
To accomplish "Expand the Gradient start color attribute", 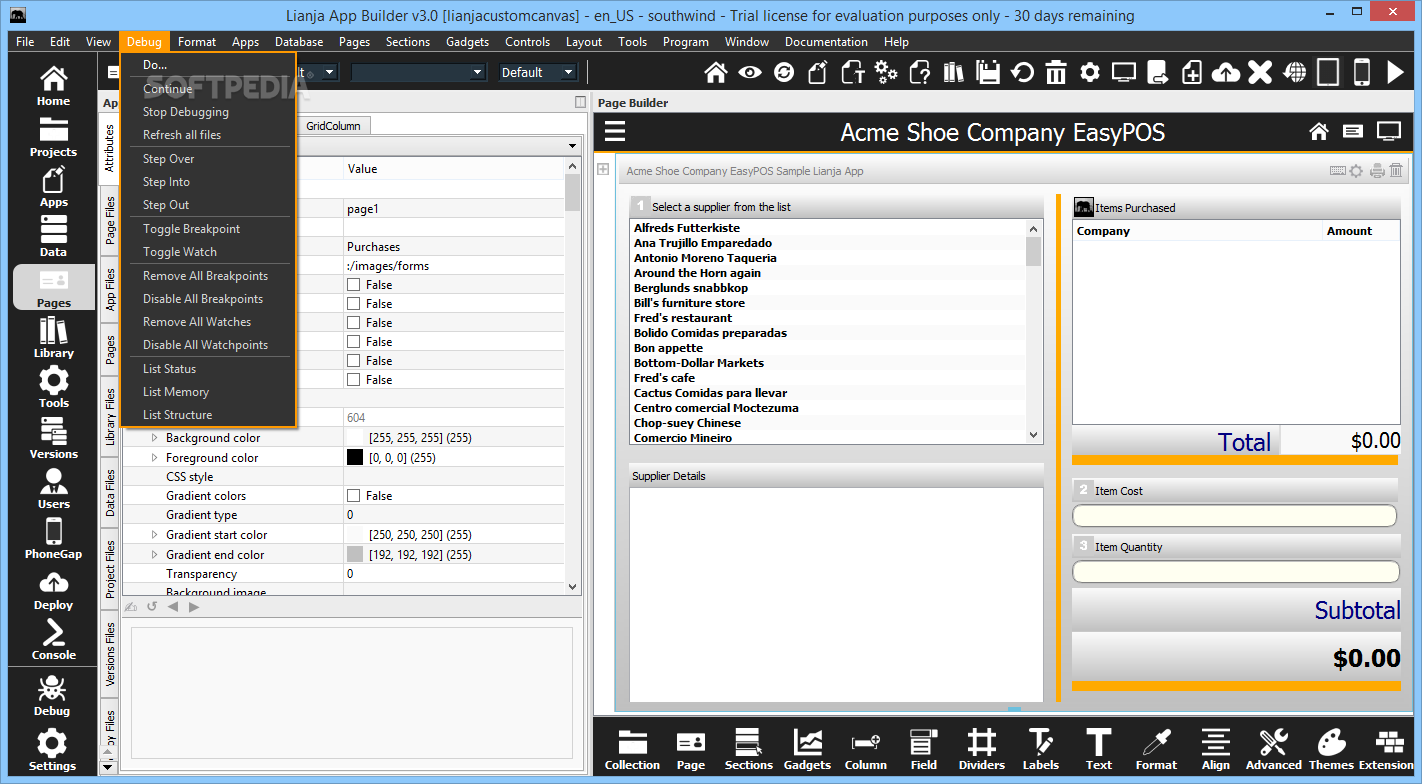I will coord(154,535).
